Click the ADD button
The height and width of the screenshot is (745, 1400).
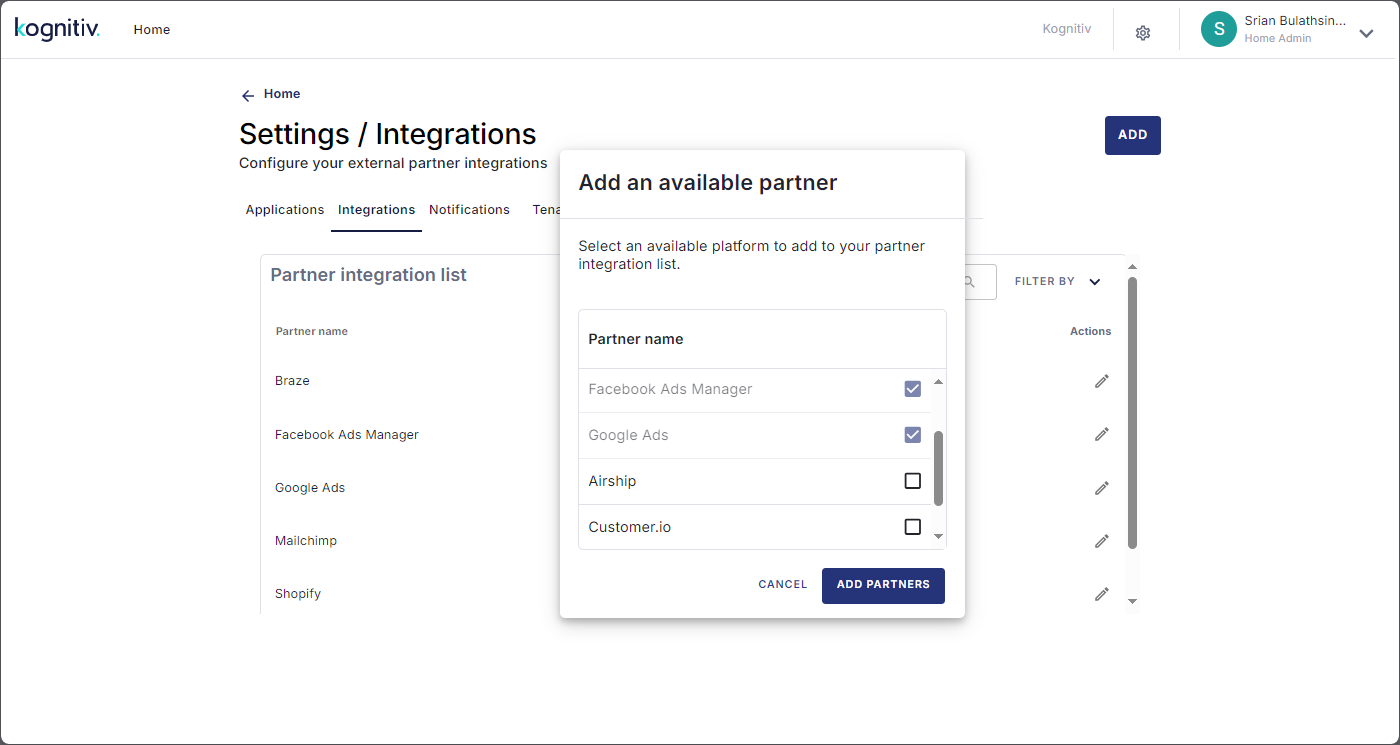pyautogui.click(x=1132, y=135)
